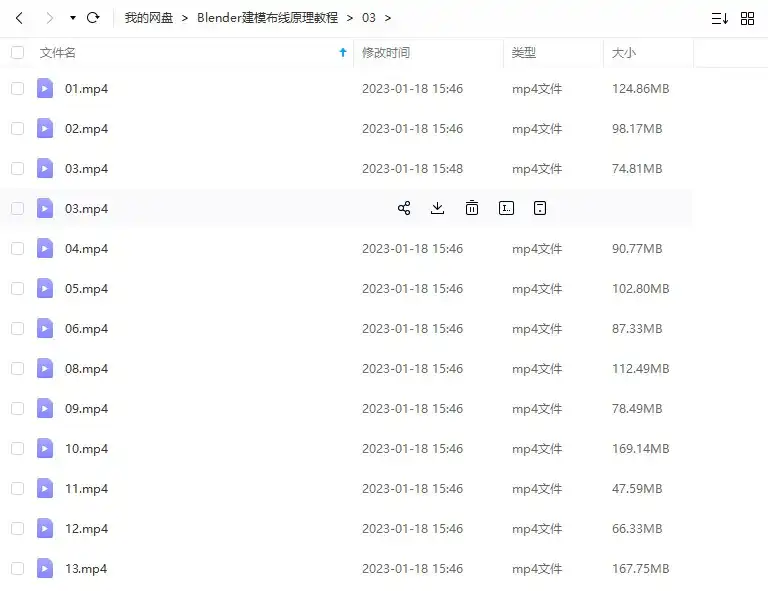Sort by 类型 column header
The width and height of the screenshot is (768, 591).
[524, 52]
